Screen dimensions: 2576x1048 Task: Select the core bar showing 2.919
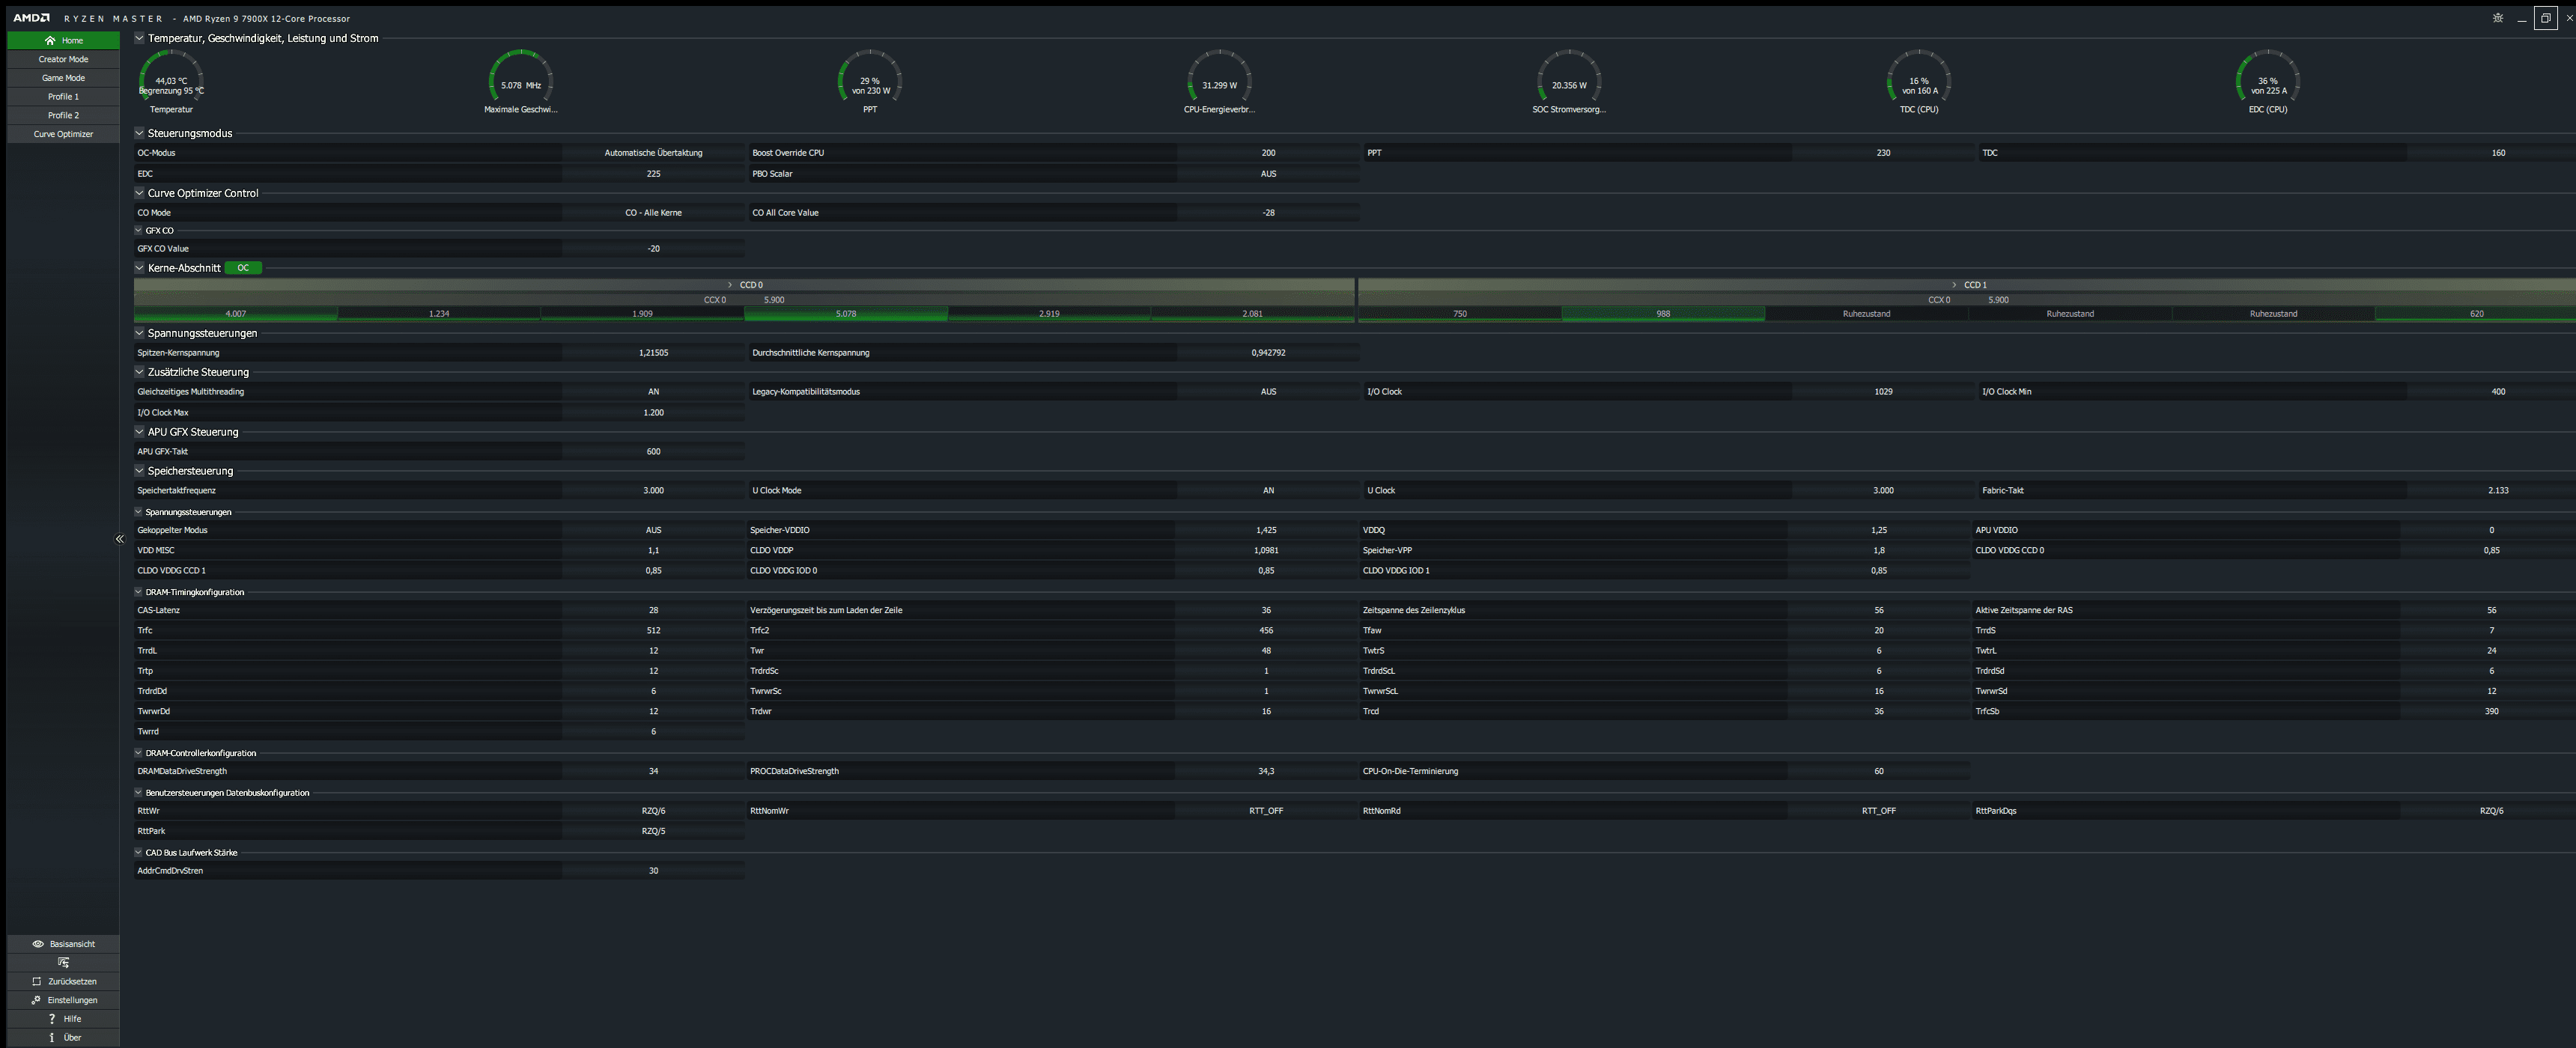1049,314
